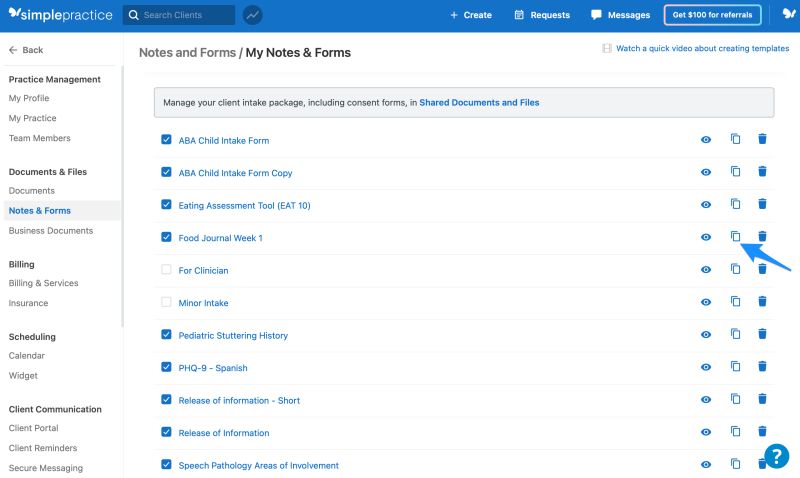Preview the Release of Information form
This screenshot has width=800, height=478.
pyautogui.click(x=706, y=432)
